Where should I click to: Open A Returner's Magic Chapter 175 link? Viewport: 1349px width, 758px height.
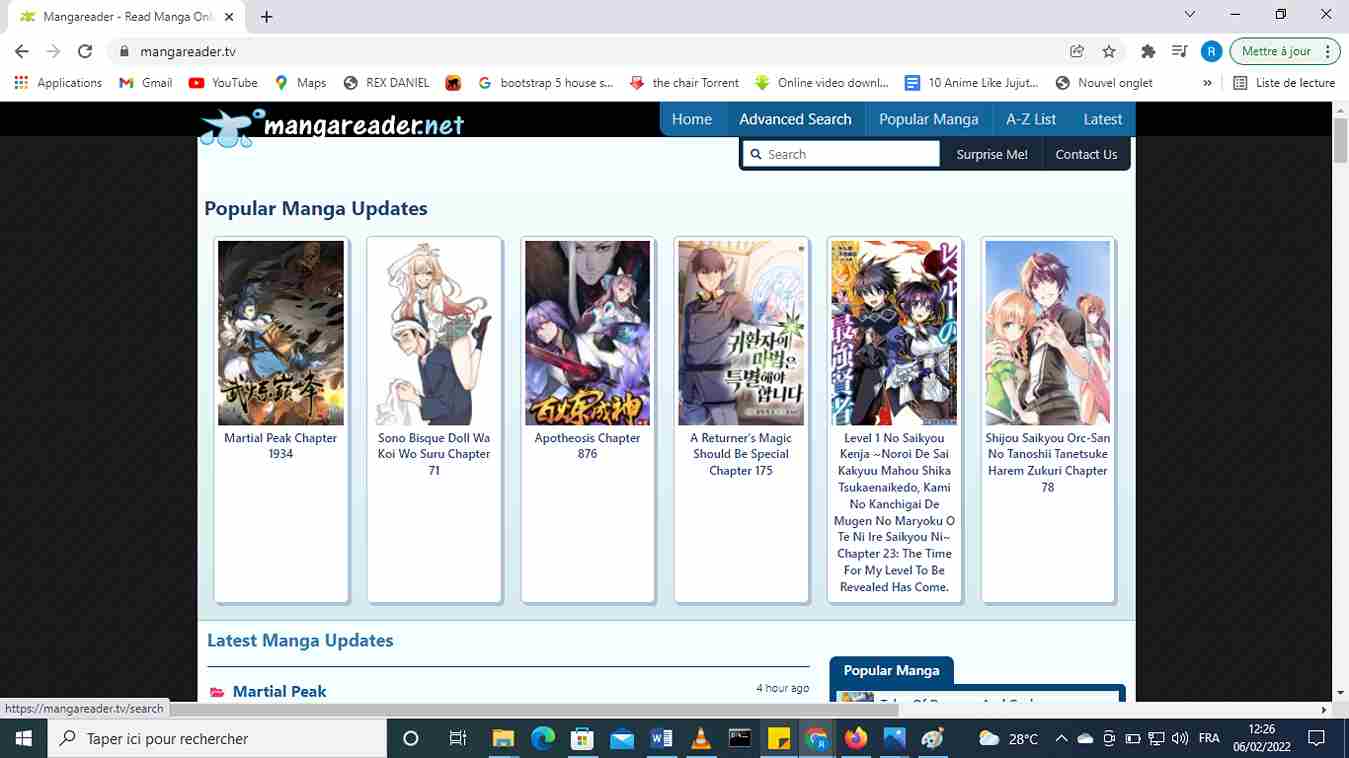click(741, 454)
